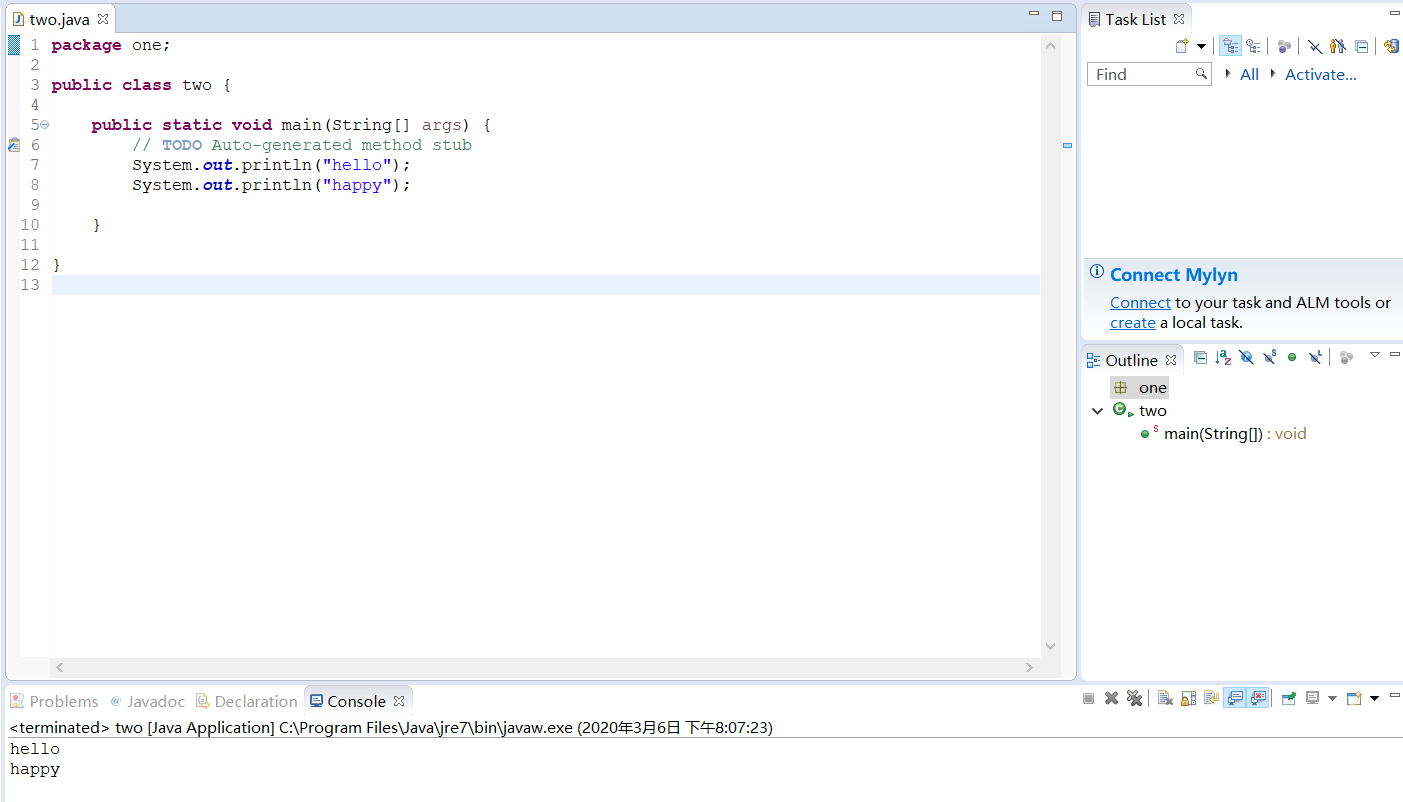Collapse all tasks in the Task List

[1361, 46]
